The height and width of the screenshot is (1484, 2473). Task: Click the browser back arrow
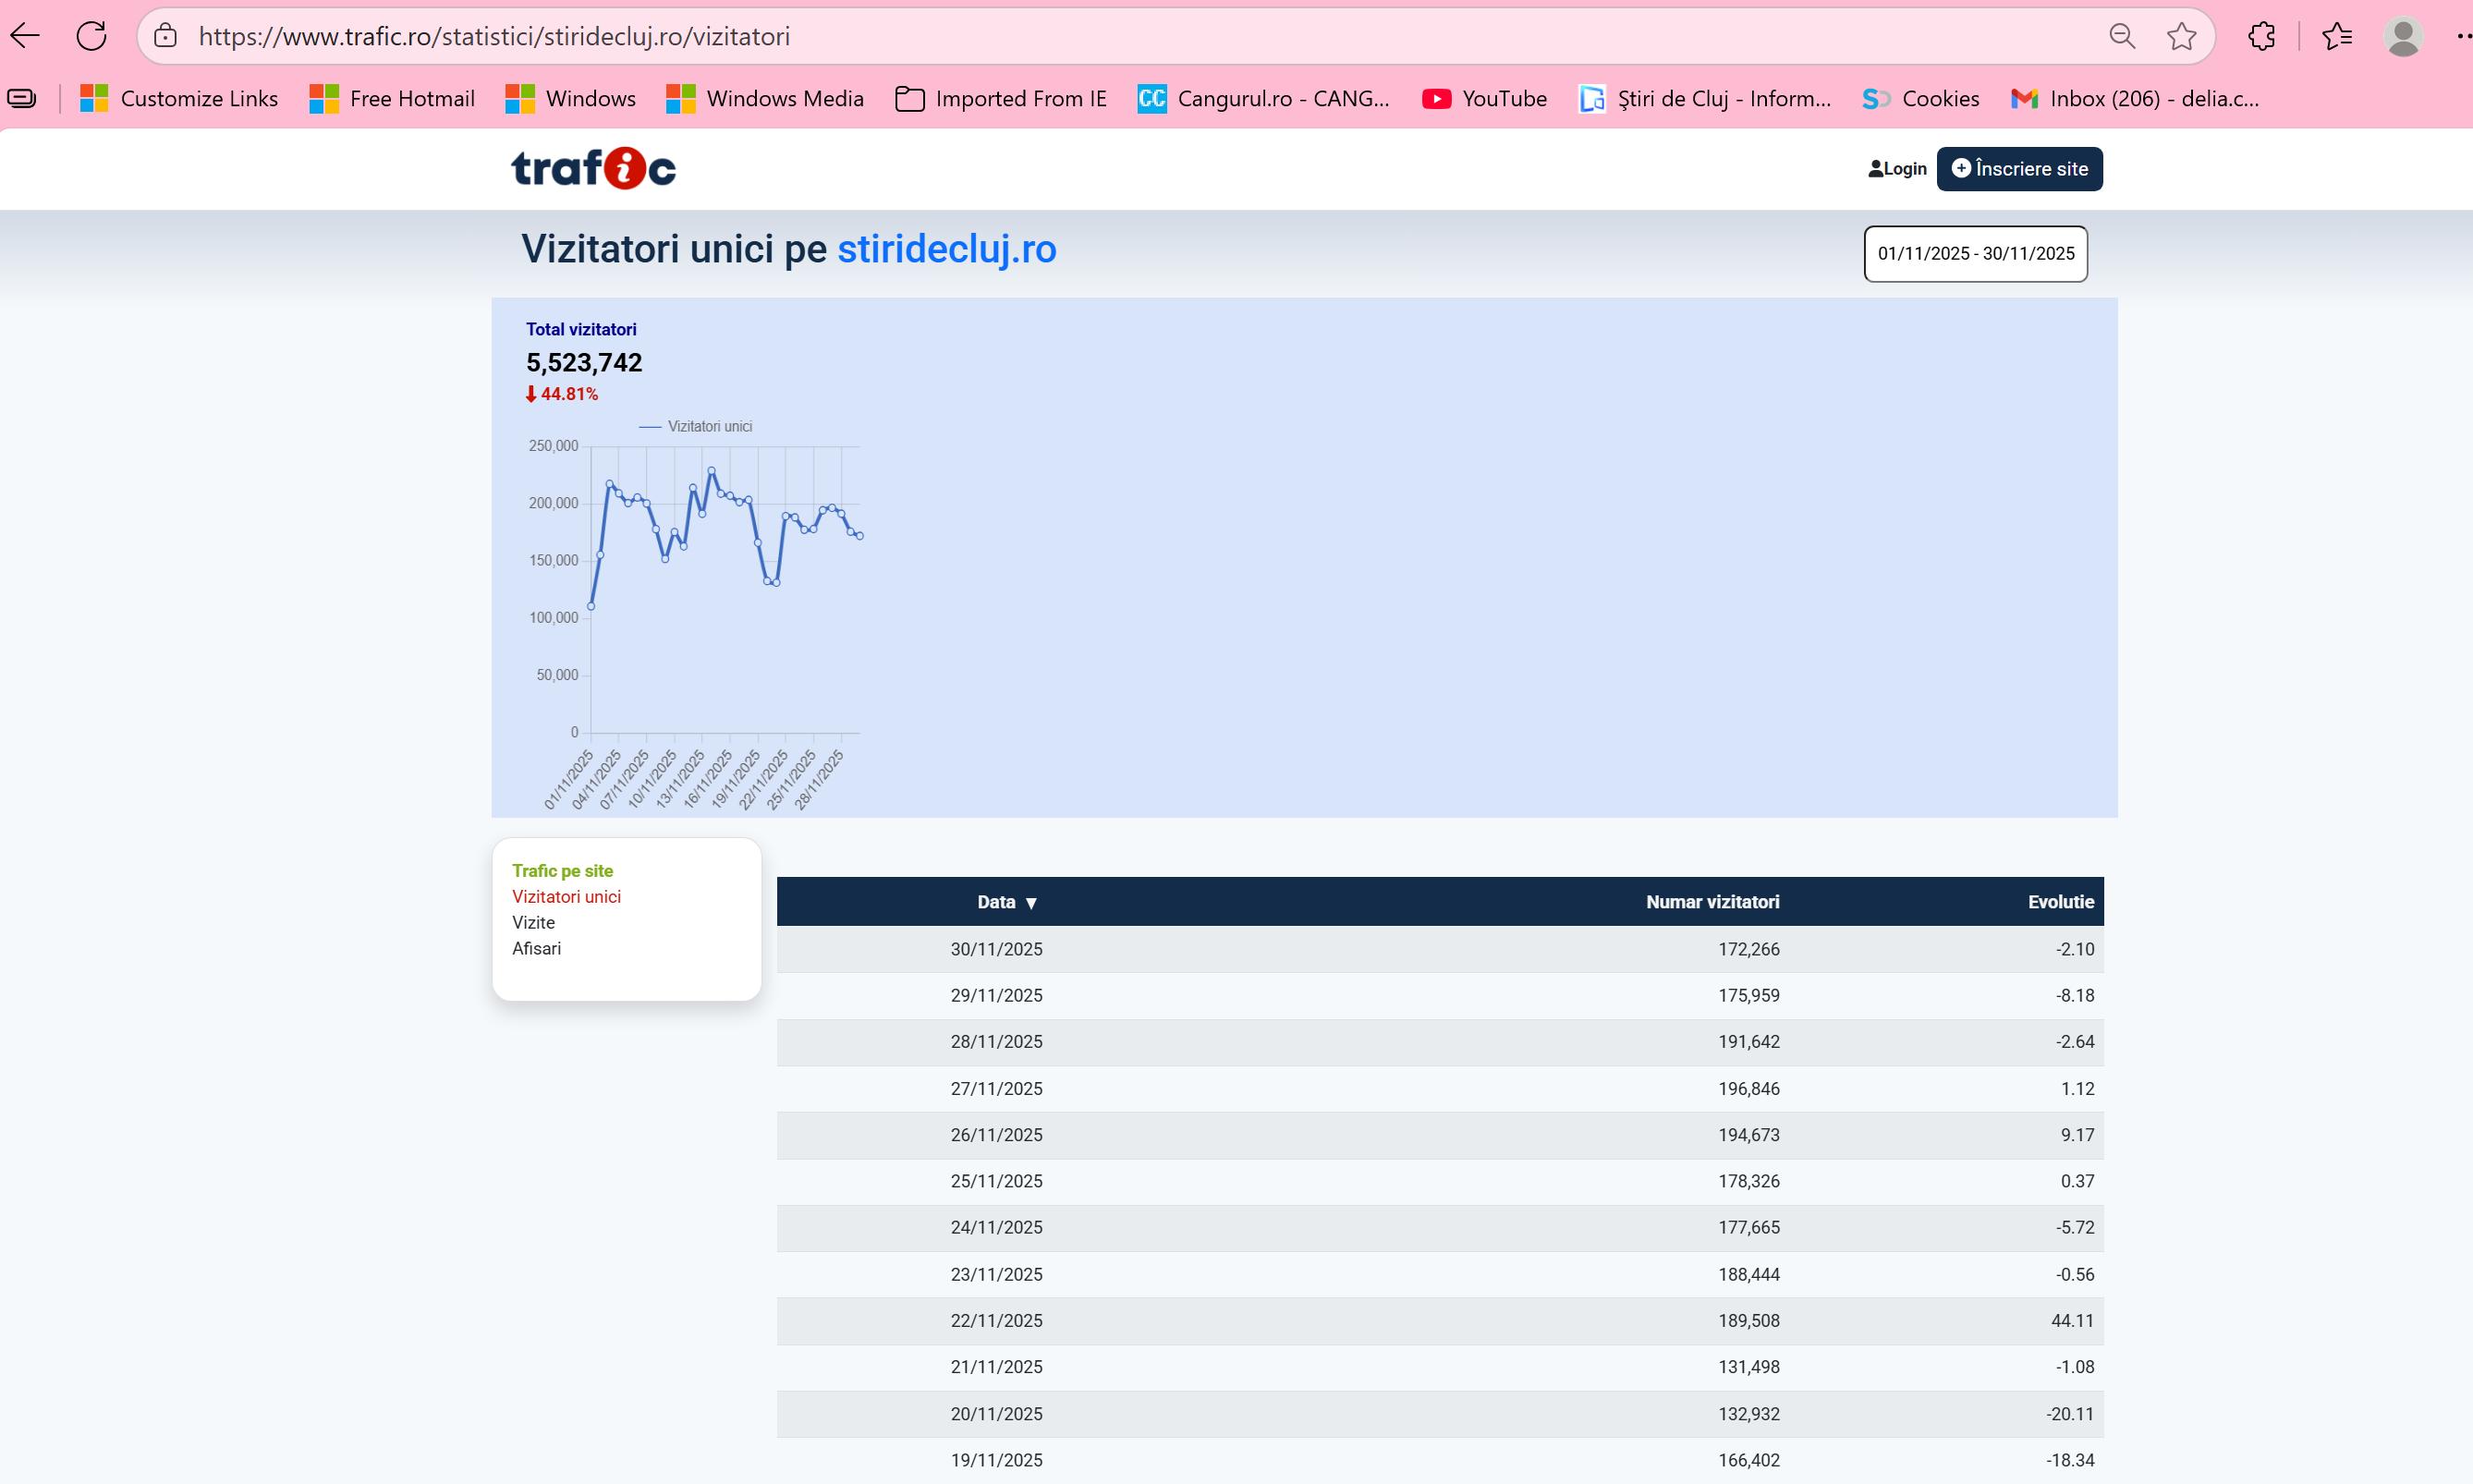(25, 36)
